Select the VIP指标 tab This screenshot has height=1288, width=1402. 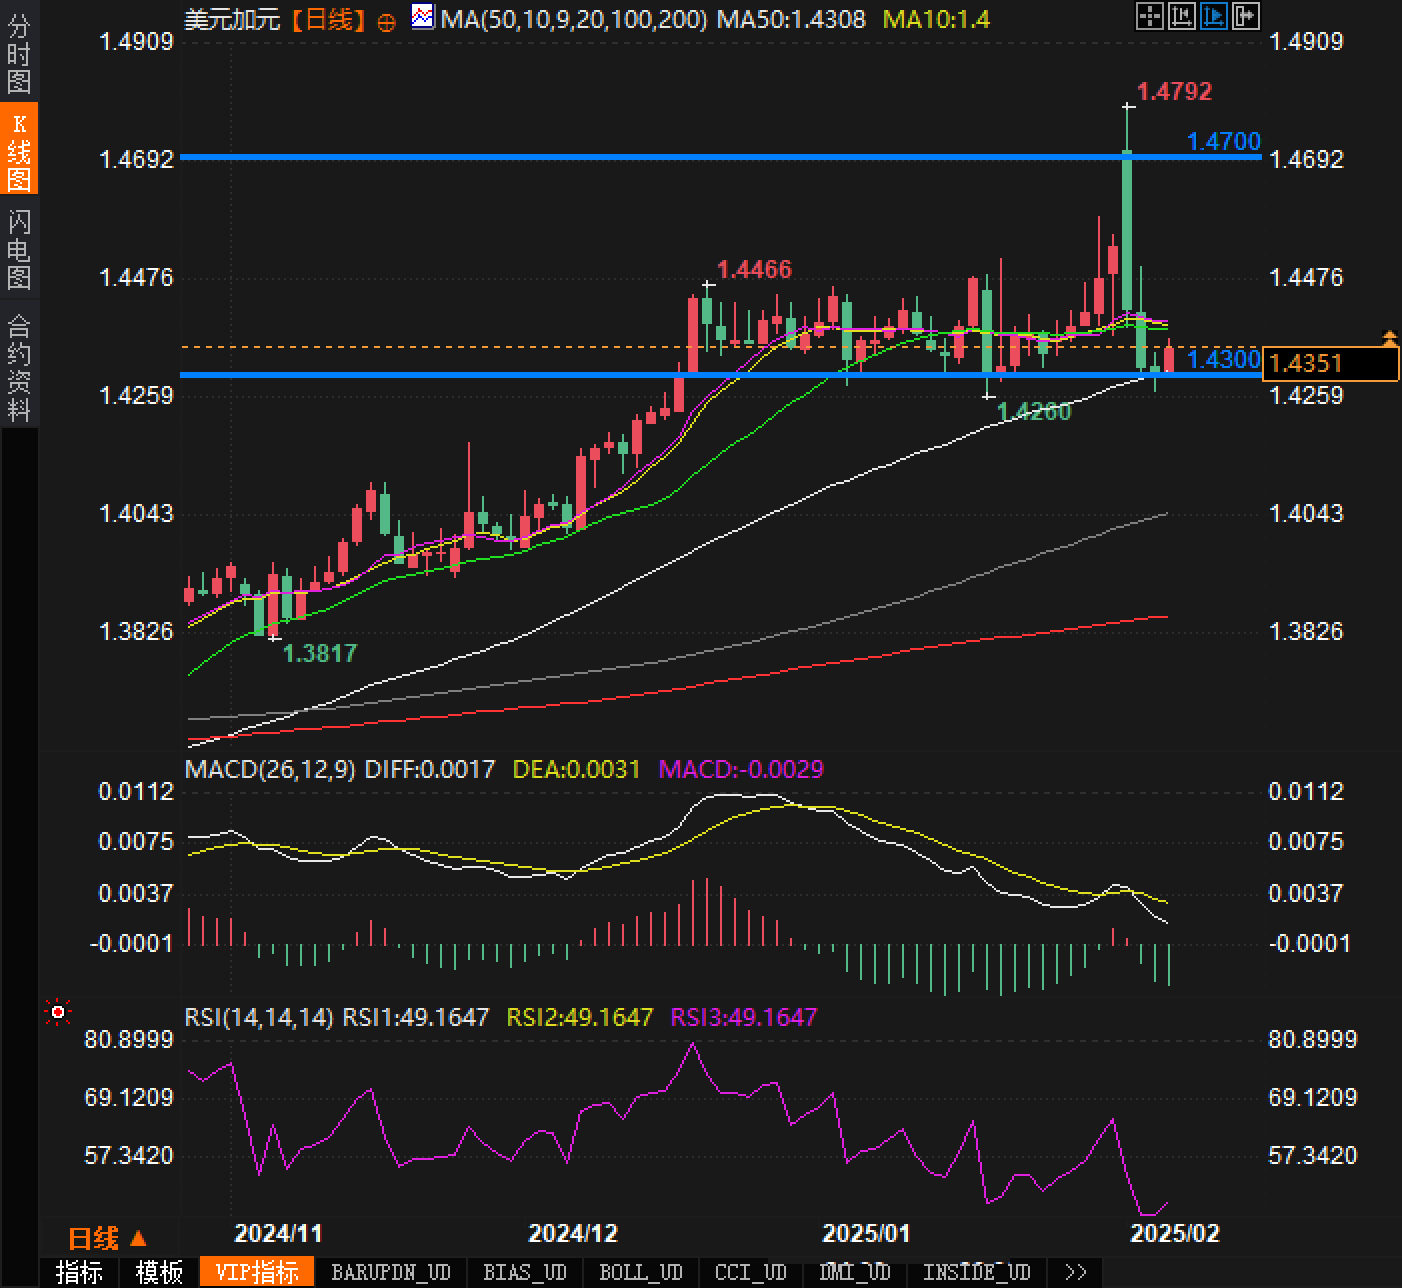coord(257,1272)
